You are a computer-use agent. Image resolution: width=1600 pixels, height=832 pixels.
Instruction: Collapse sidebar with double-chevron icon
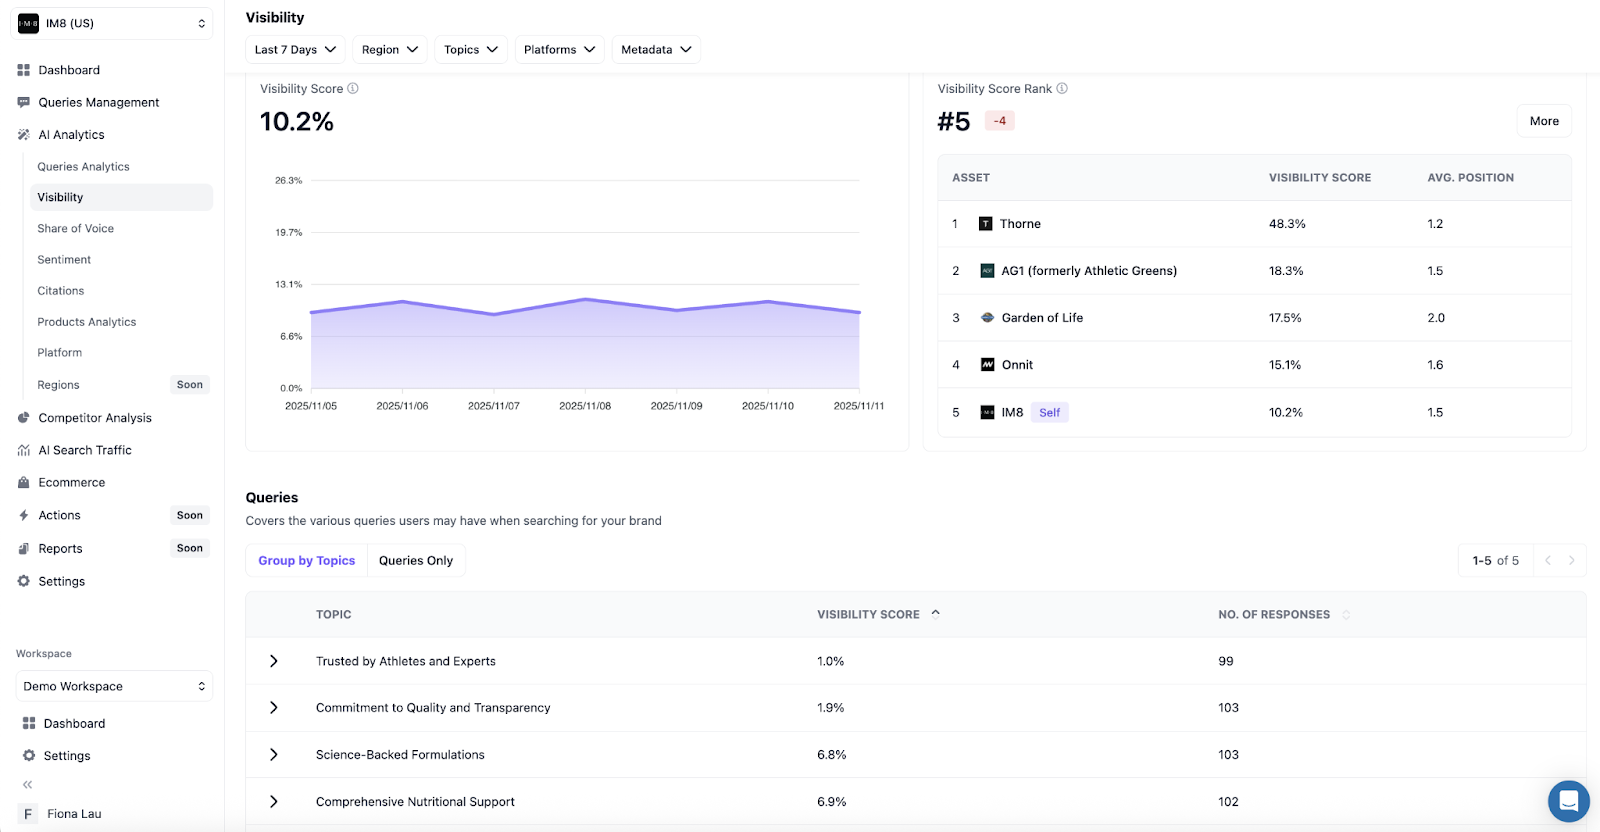pos(27,785)
